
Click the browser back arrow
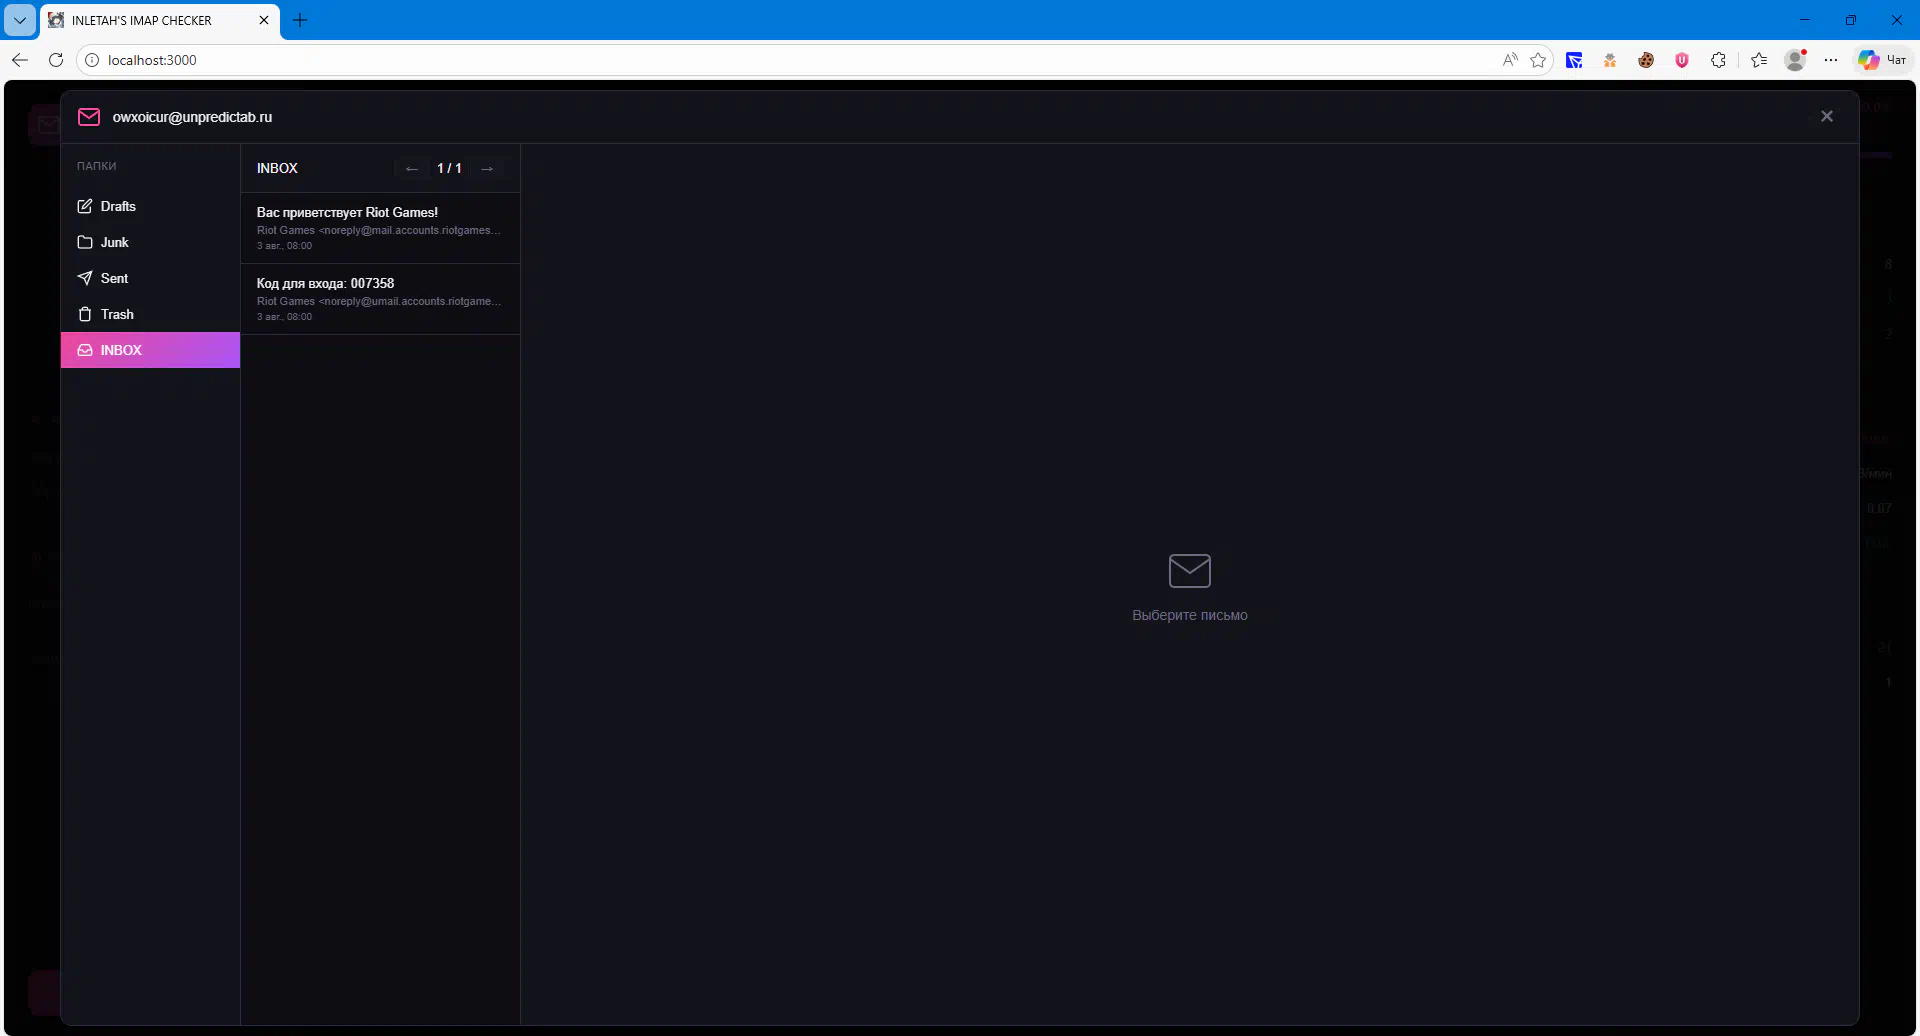[20, 60]
